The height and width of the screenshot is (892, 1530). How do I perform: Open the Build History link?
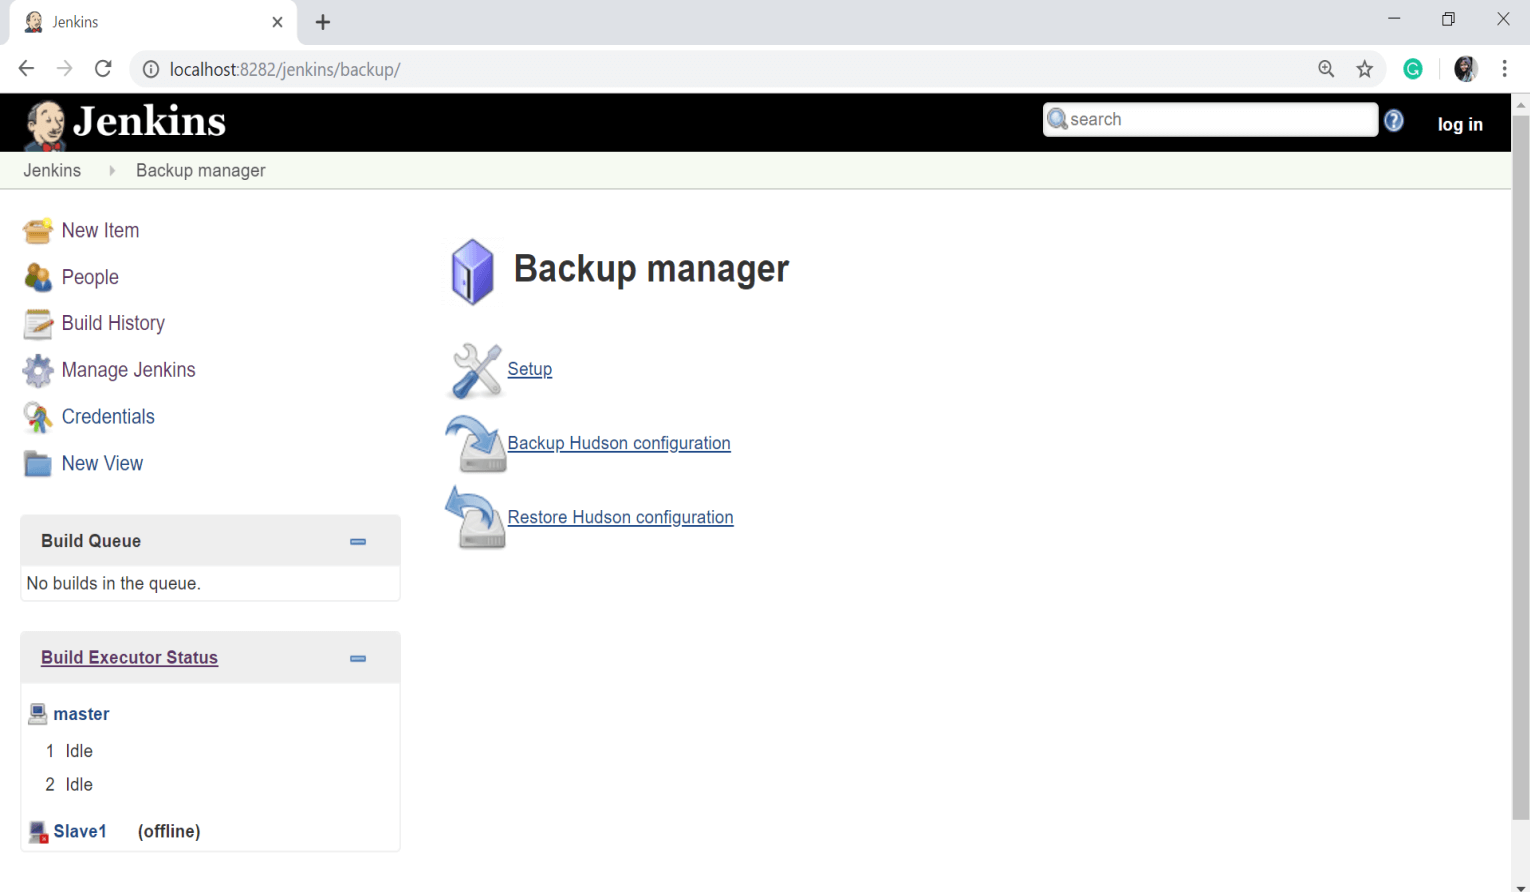click(x=113, y=324)
